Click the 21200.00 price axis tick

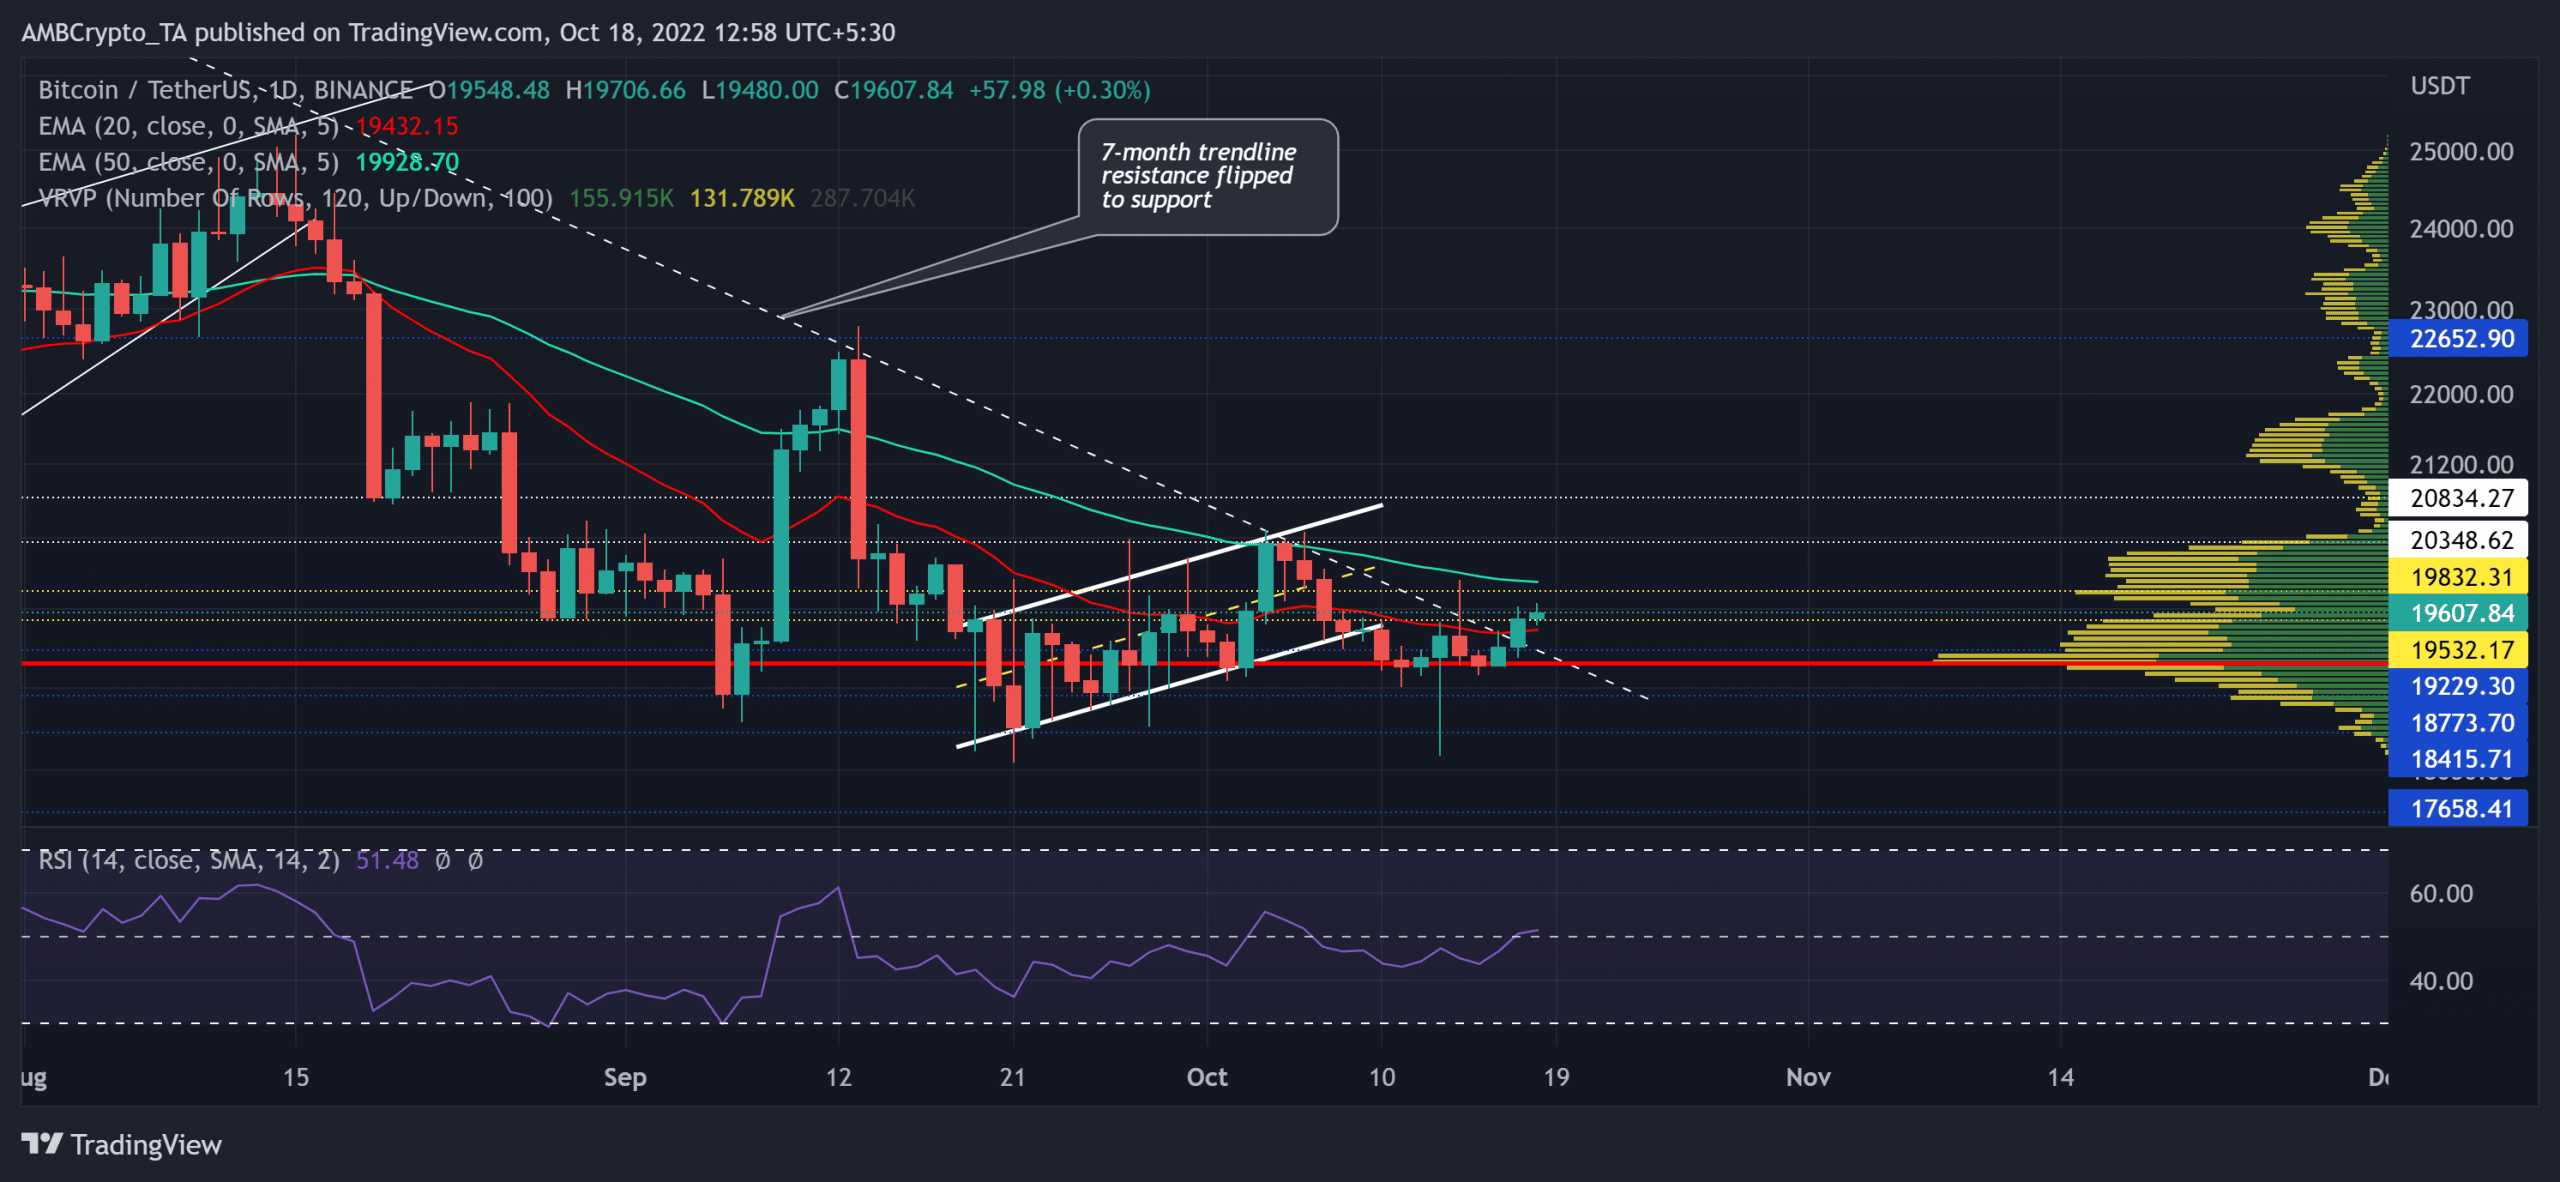[x=2461, y=464]
